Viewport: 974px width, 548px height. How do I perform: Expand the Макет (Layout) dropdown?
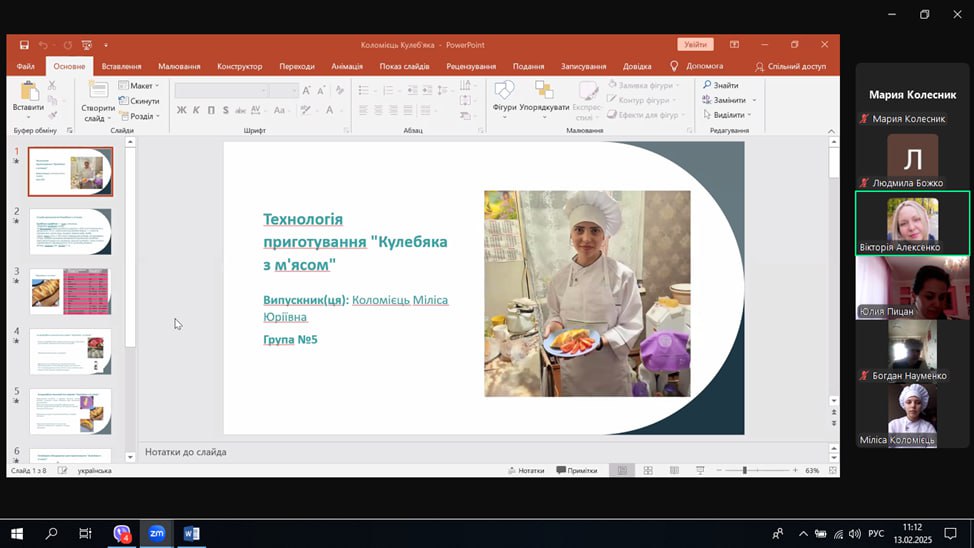140,86
